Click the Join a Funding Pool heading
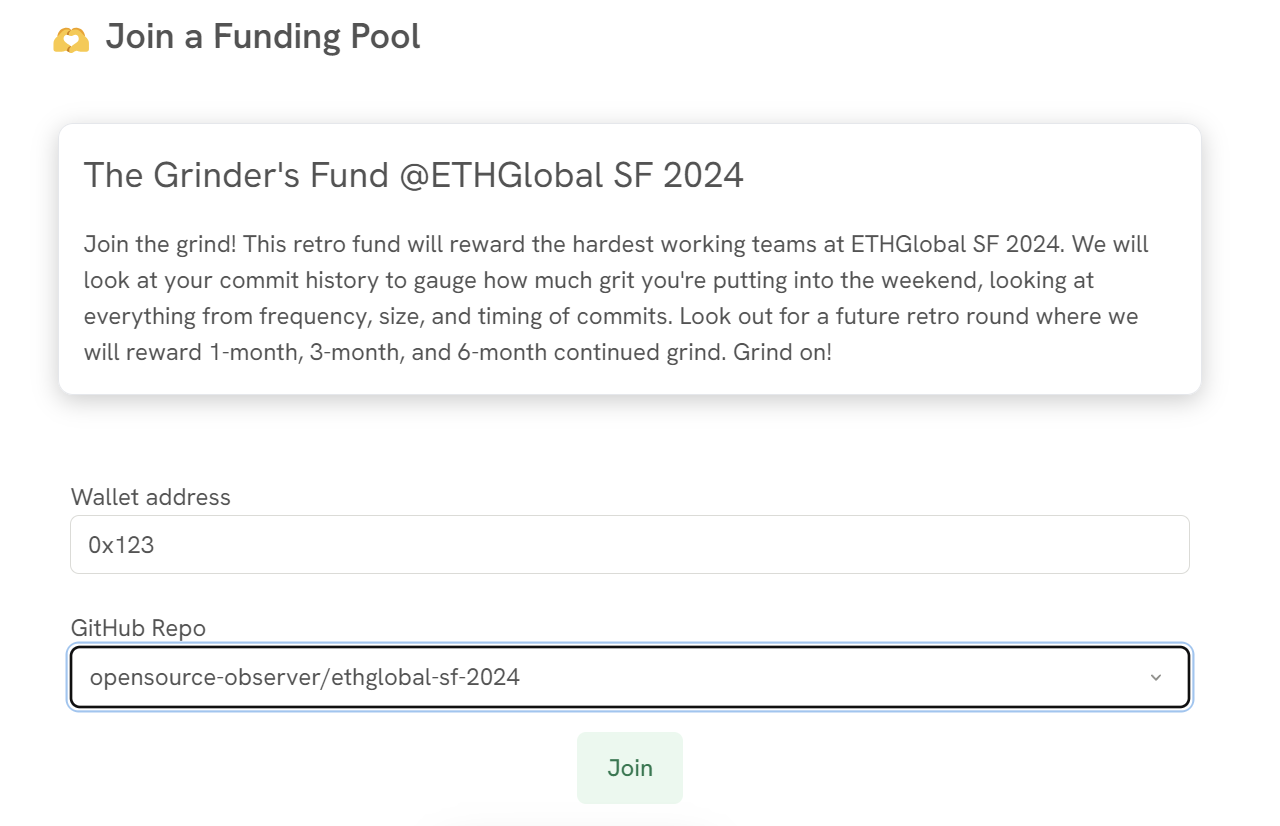Image resolution: width=1280 pixels, height=826 pixels. tap(263, 37)
